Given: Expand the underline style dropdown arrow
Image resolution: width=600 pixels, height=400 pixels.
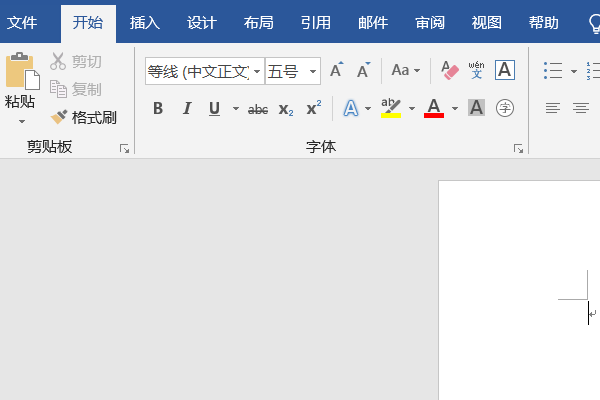Looking at the screenshot, I should (236, 109).
